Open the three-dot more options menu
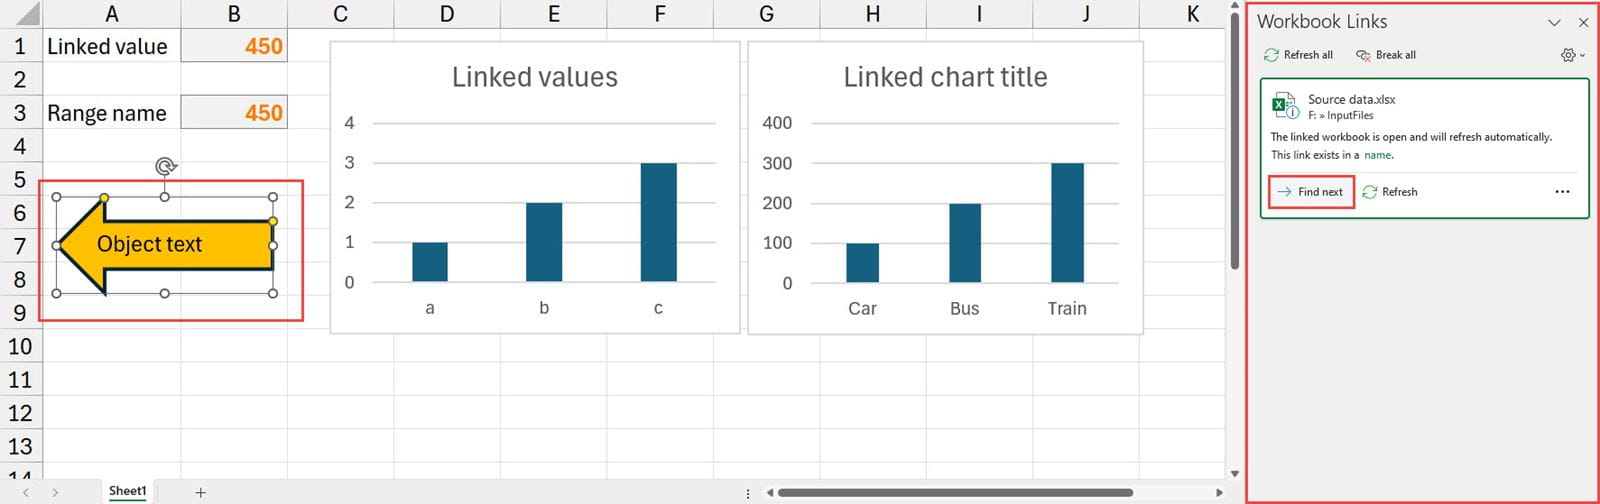 1562,192
